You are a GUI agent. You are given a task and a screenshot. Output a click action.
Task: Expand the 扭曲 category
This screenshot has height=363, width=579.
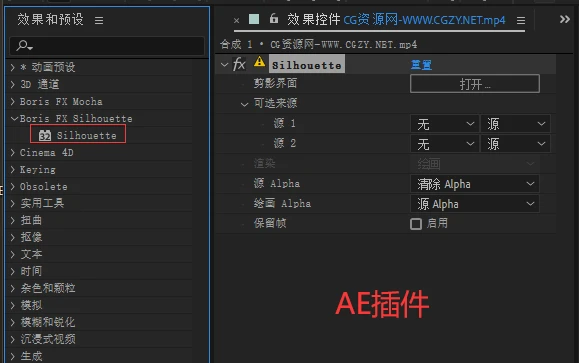point(13,220)
